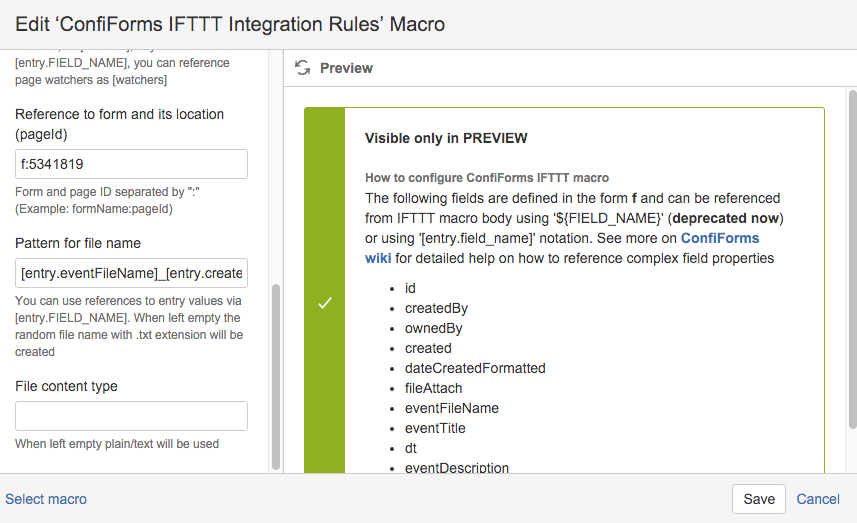Click the preview pane scrollbar

pyautogui.click(x=851, y=260)
